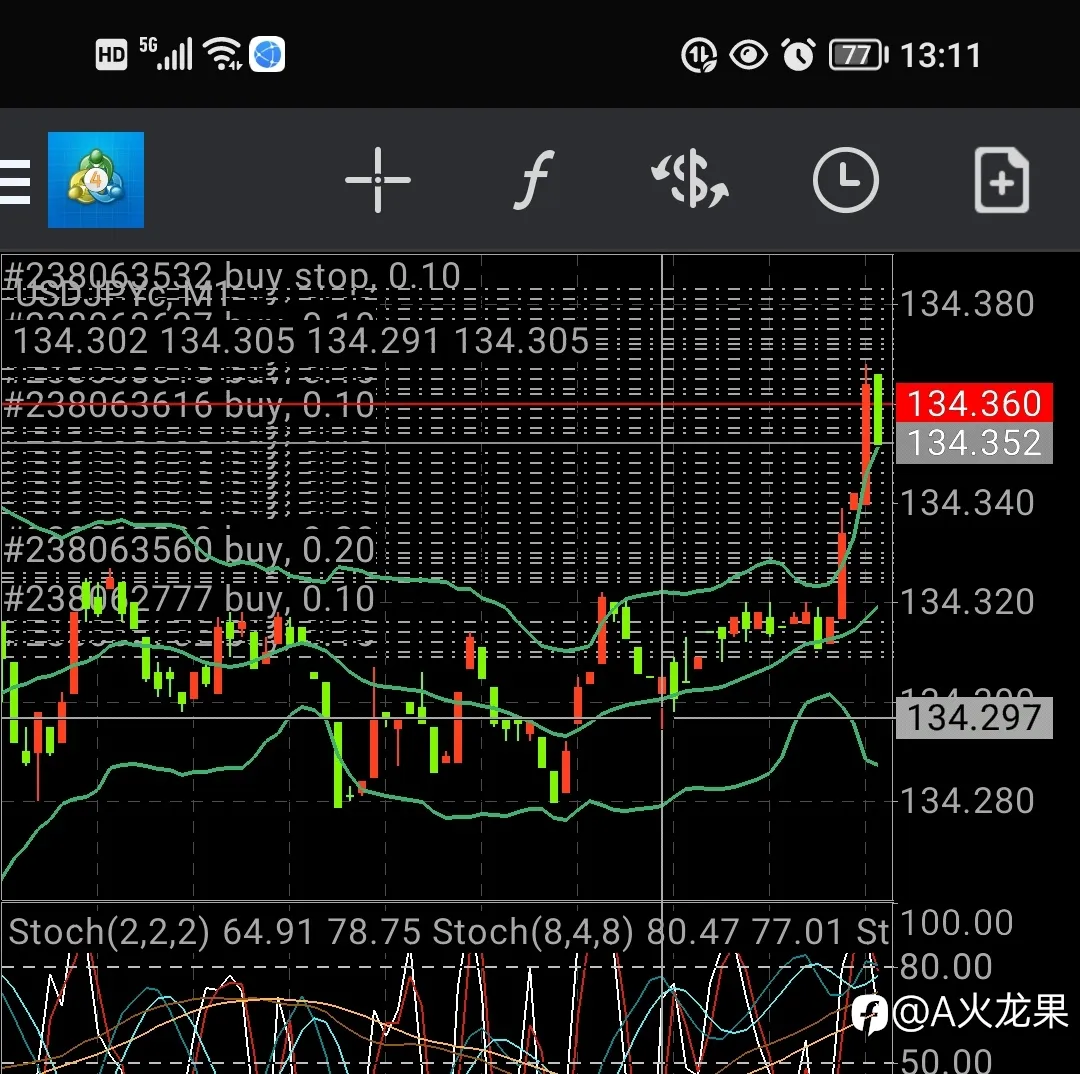Tap the data saver status icon
This screenshot has height=1074, width=1080.
click(x=698, y=55)
